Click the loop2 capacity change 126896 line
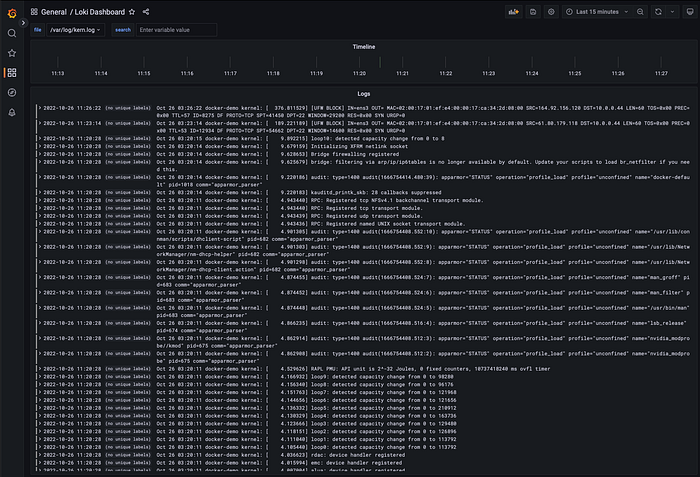The width and height of the screenshot is (700, 477). click(306, 431)
